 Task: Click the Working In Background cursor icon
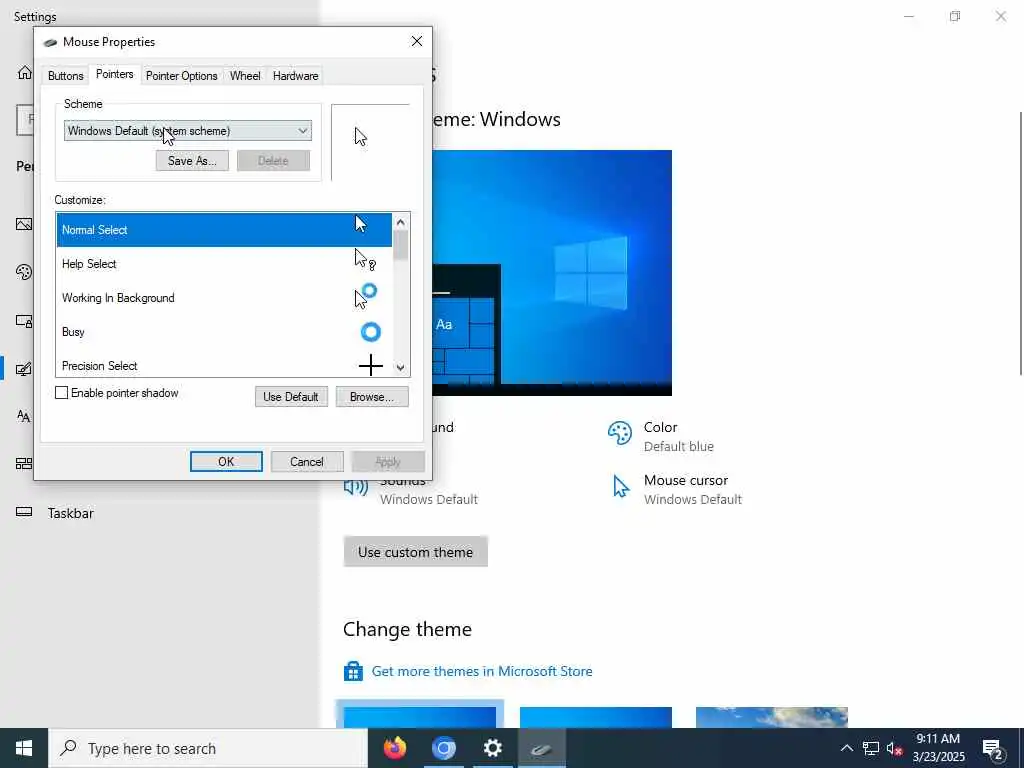click(x=366, y=296)
